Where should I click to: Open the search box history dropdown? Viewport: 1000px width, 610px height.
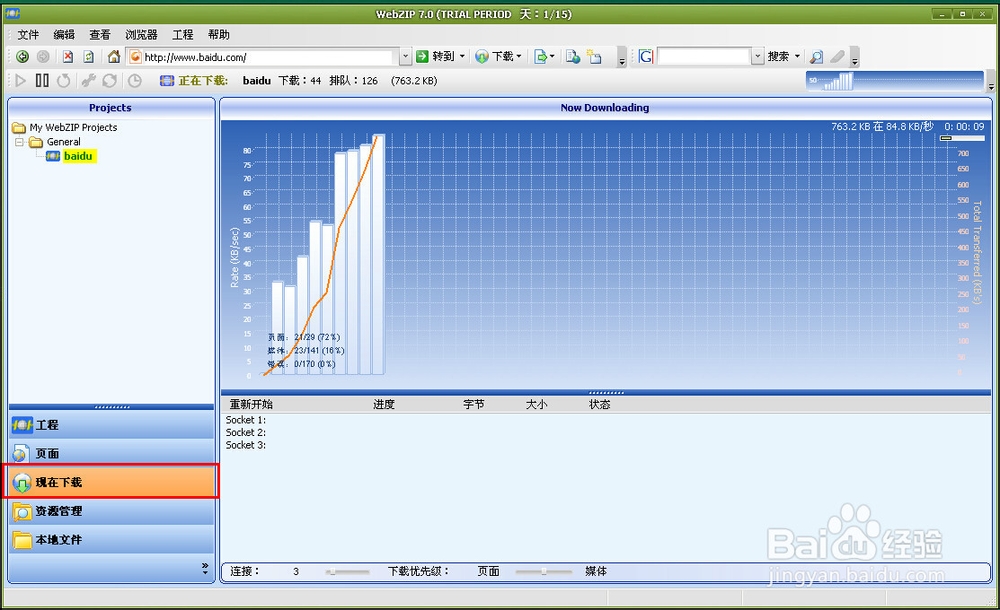coord(758,57)
